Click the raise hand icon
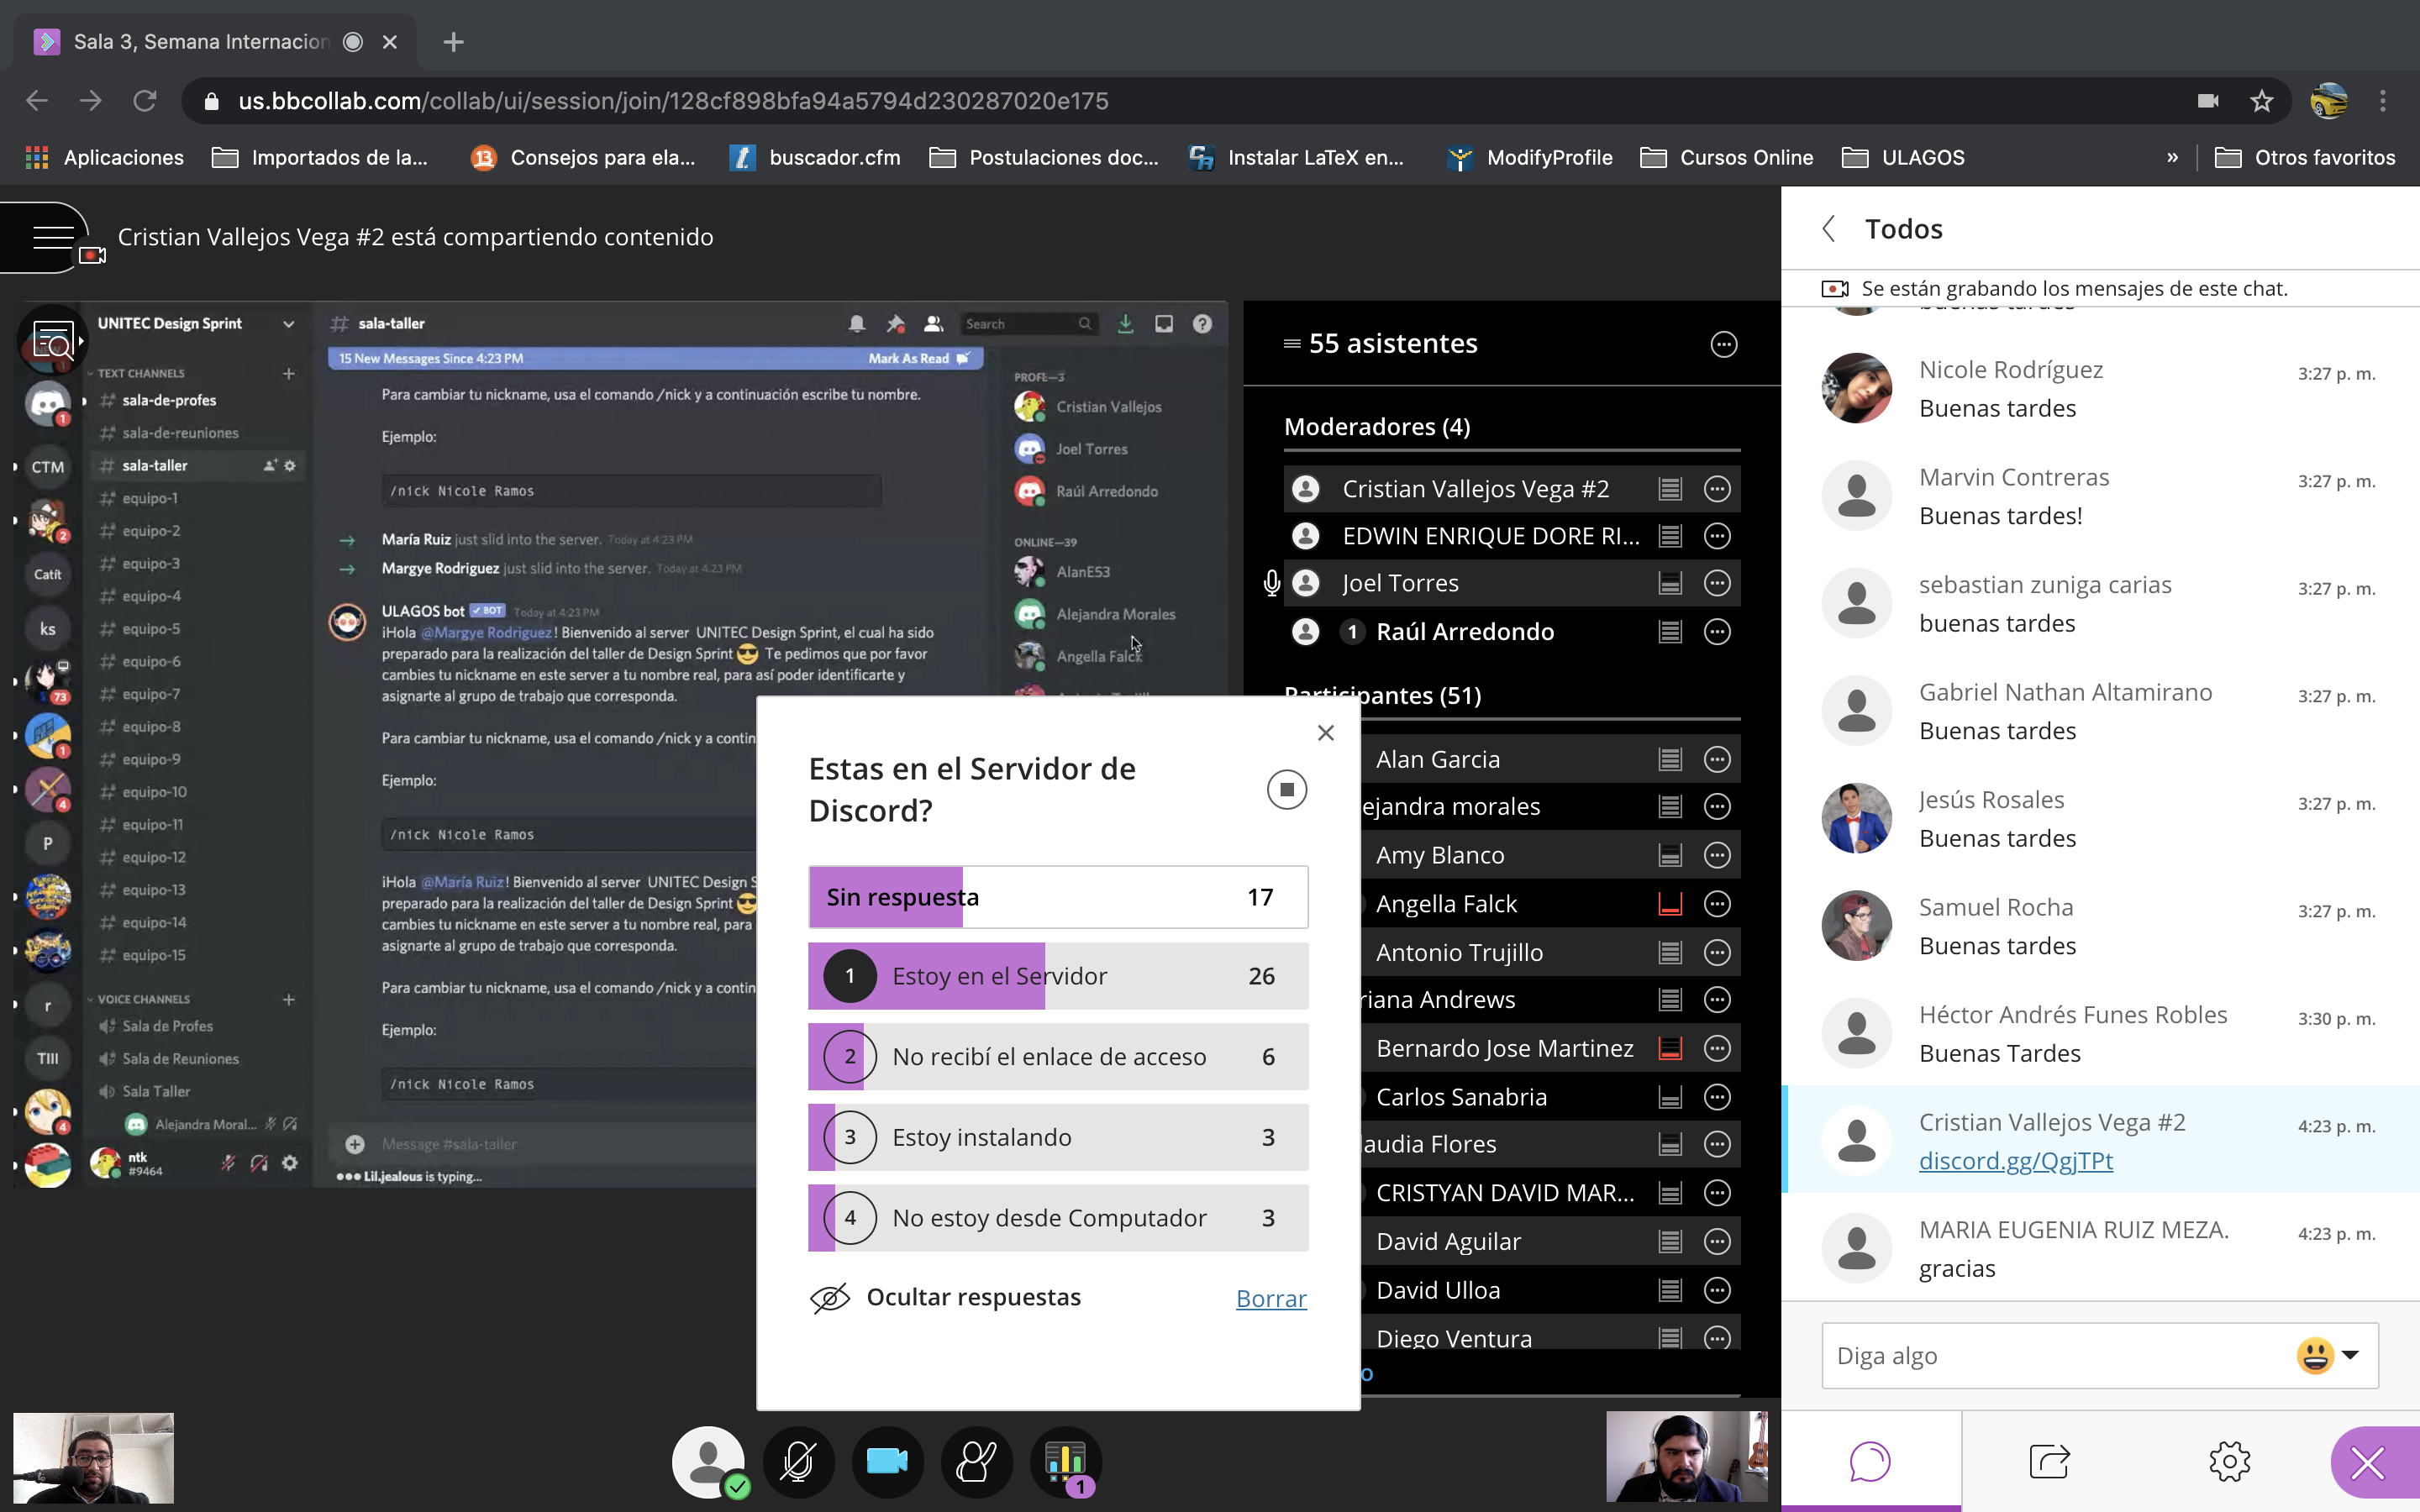Image resolution: width=2420 pixels, height=1512 pixels. pyautogui.click(x=976, y=1462)
